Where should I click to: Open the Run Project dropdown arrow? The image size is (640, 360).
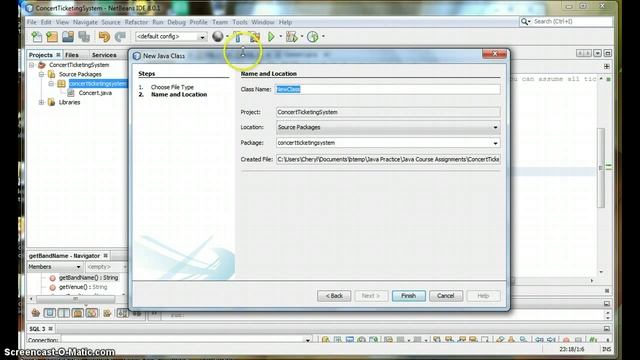click(x=281, y=36)
